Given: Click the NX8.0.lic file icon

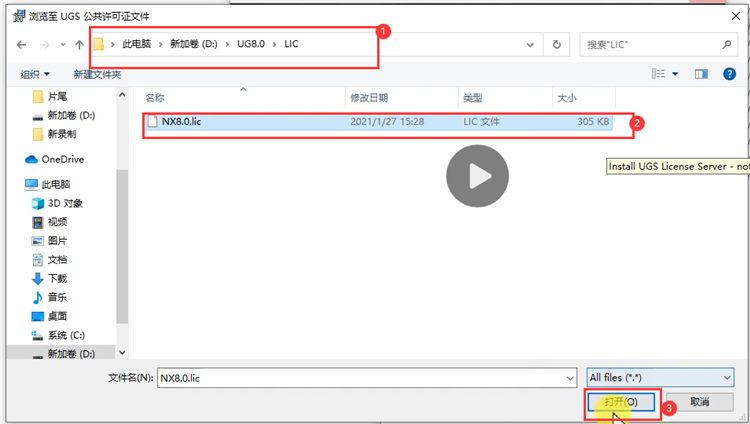Looking at the screenshot, I should tap(152, 122).
